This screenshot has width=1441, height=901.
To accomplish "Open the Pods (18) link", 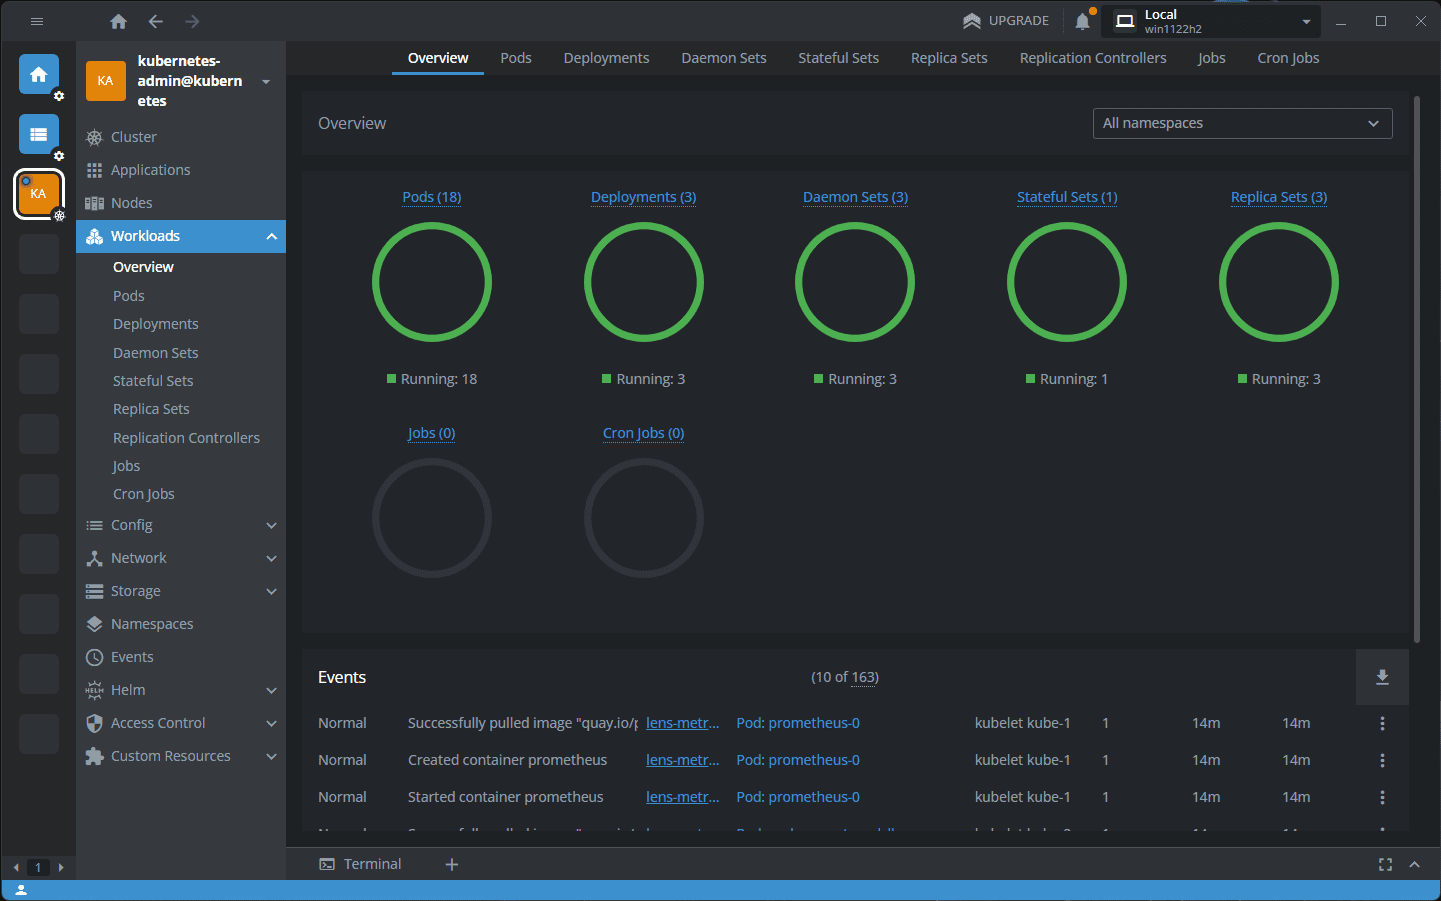I will point(431,197).
